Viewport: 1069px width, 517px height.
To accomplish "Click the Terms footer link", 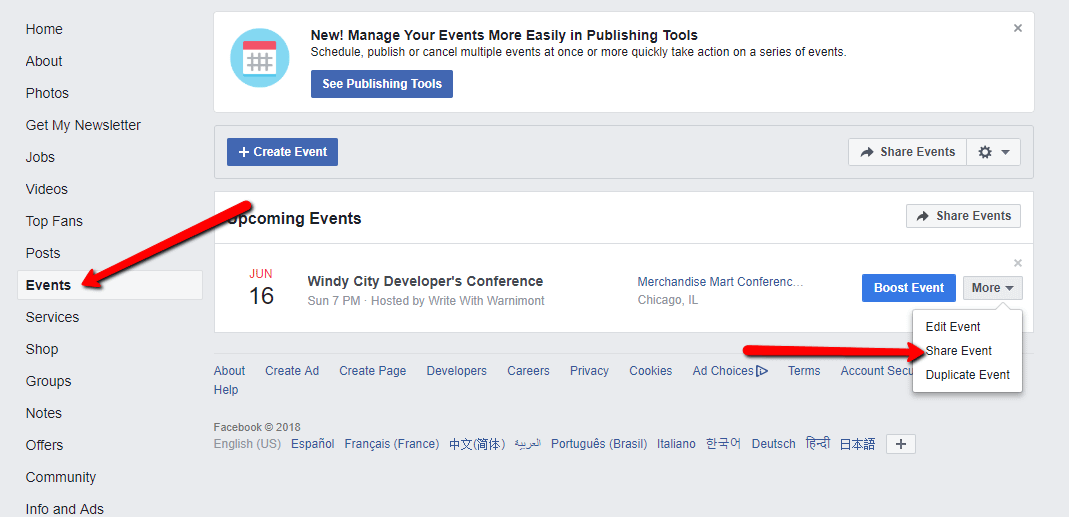I will coord(804,371).
